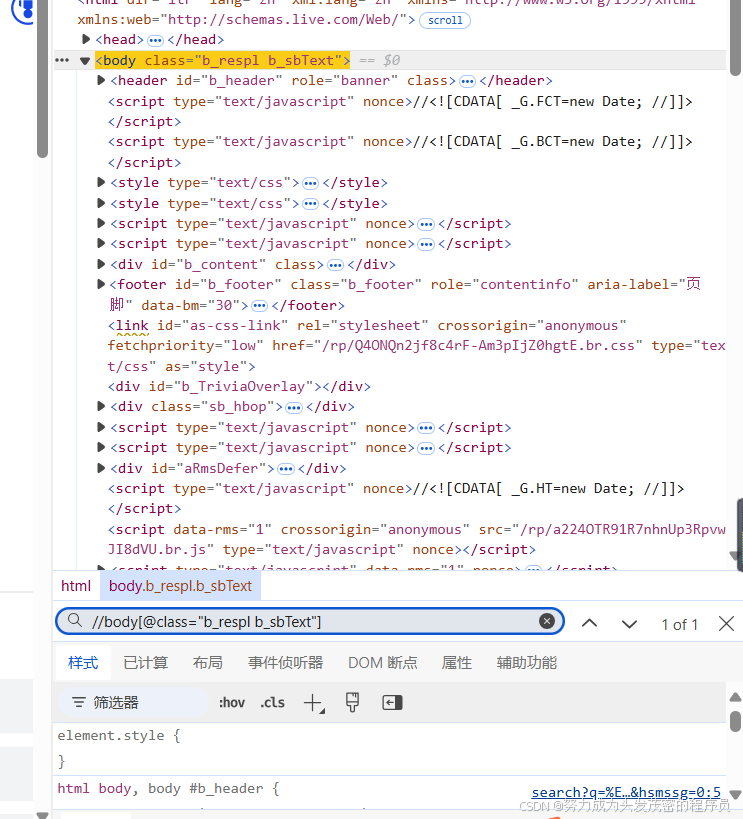743x819 pixels.
Task: Click the search magnifier icon
Action: (75, 621)
